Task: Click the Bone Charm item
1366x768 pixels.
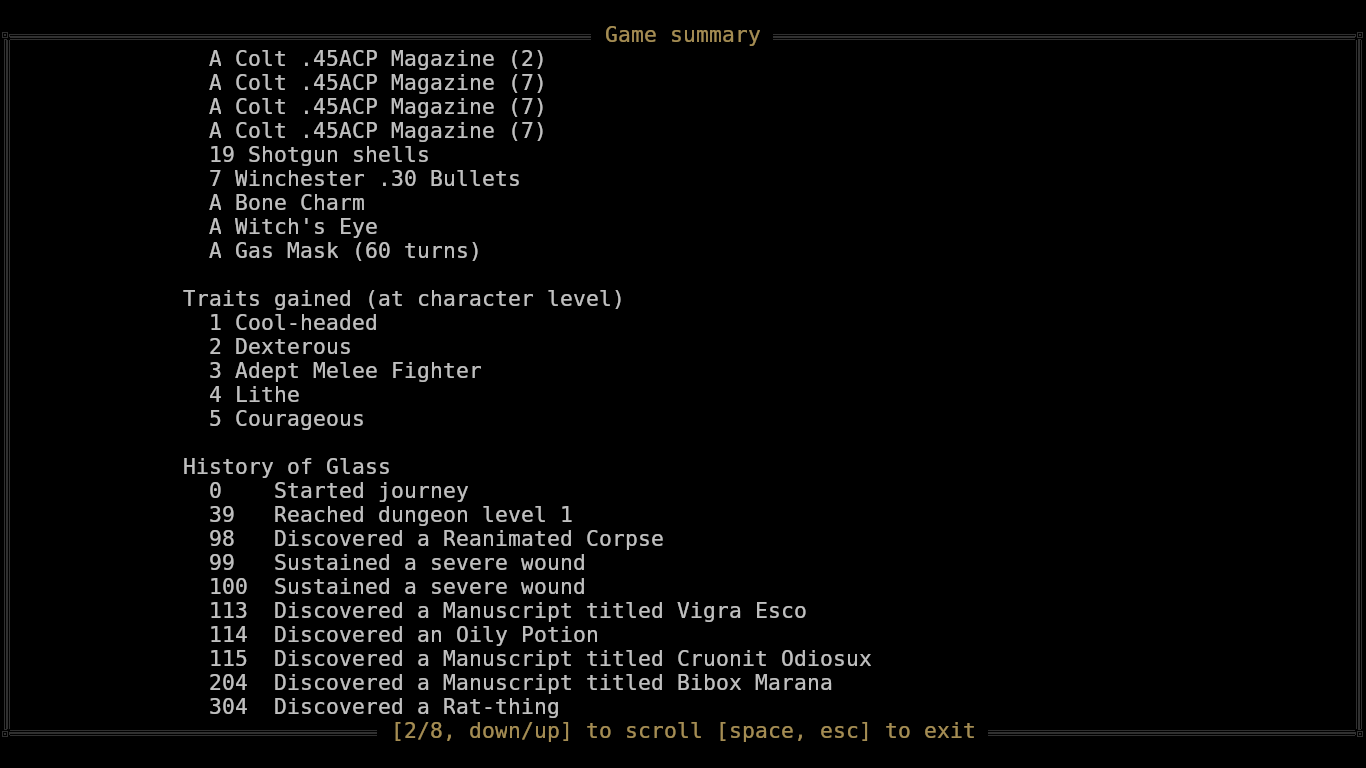Action: click(287, 203)
